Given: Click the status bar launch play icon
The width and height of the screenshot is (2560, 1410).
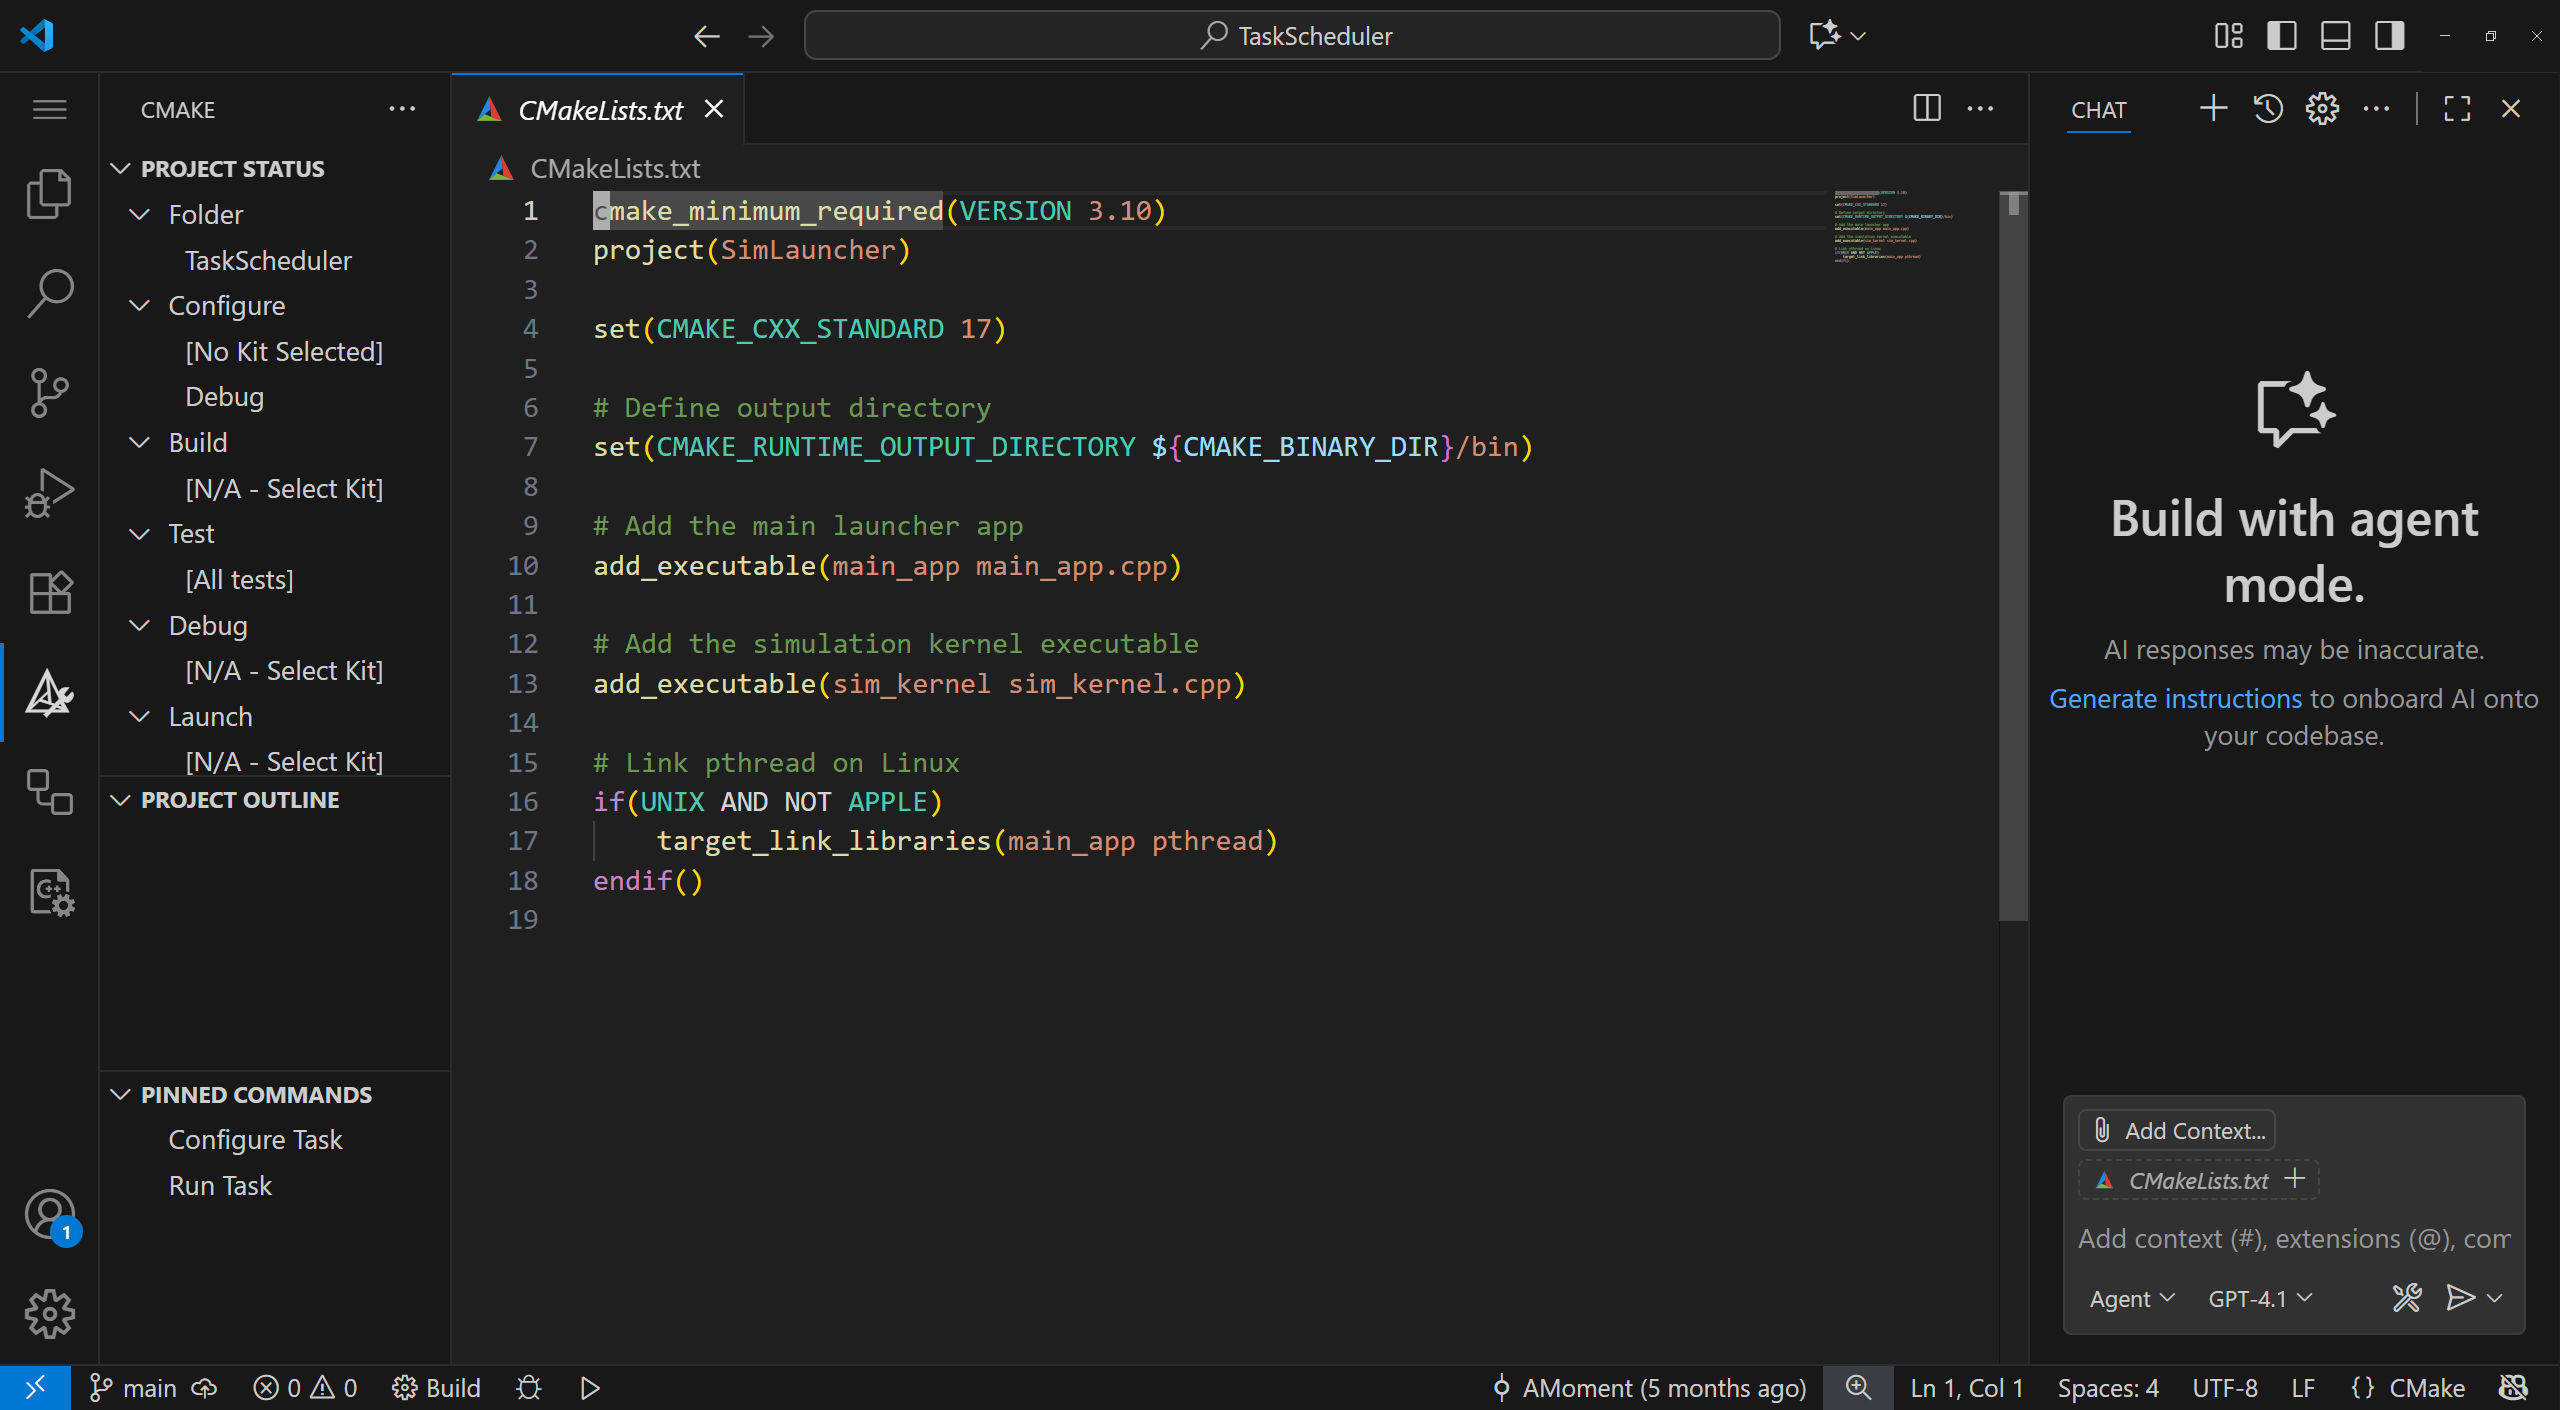Looking at the screenshot, I should (590, 1388).
